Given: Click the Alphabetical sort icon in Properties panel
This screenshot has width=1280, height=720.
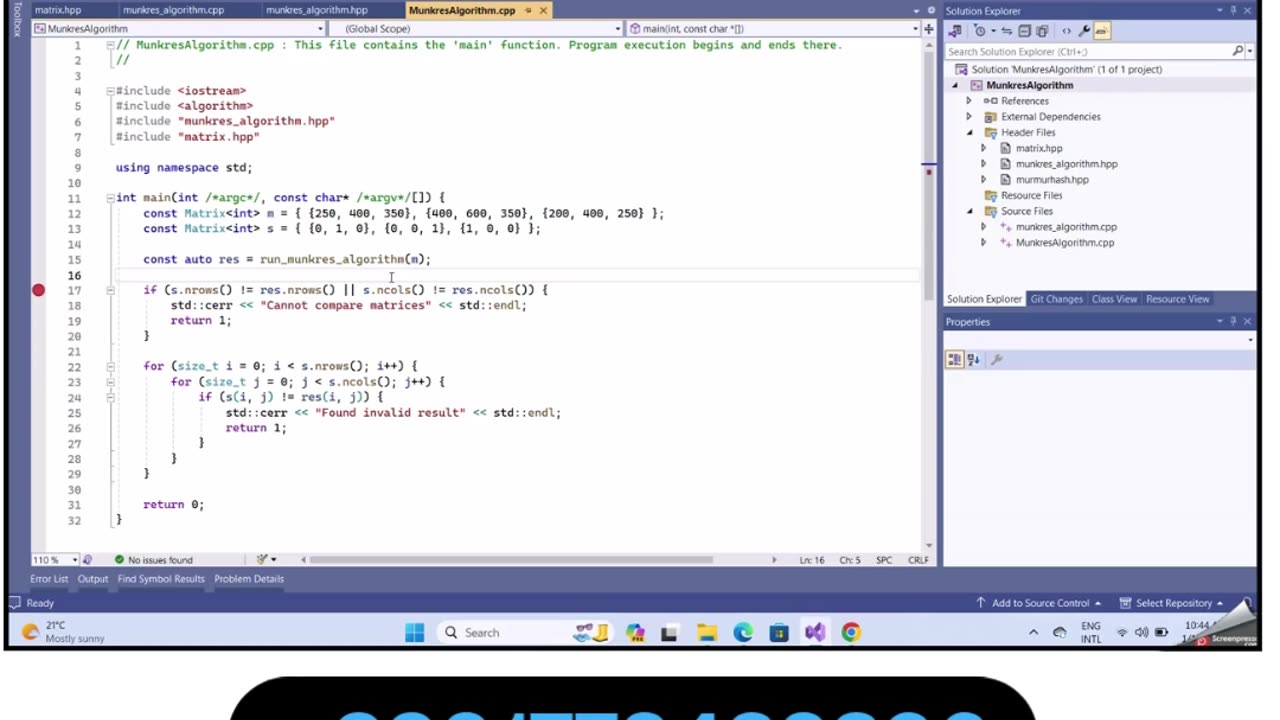Looking at the screenshot, I should click(x=973, y=360).
